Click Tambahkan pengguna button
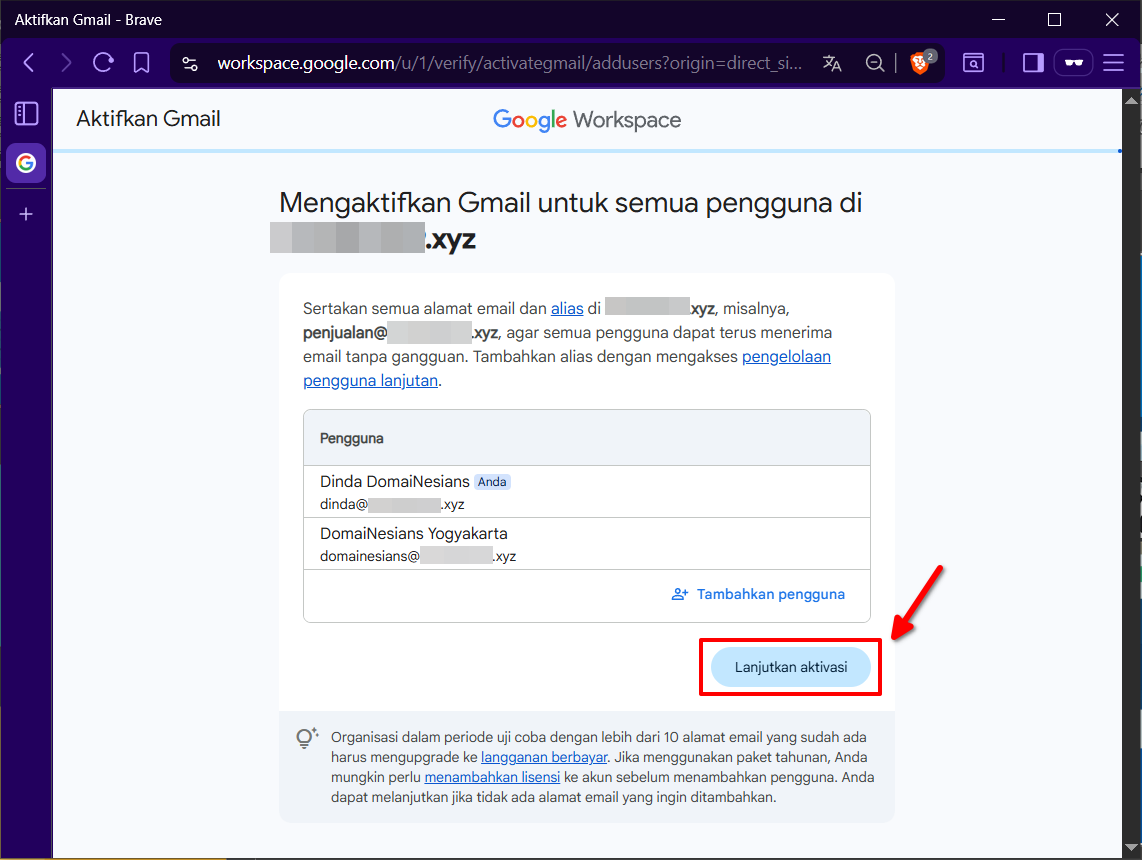The image size is (1142, 860). [x=758, y=594]
